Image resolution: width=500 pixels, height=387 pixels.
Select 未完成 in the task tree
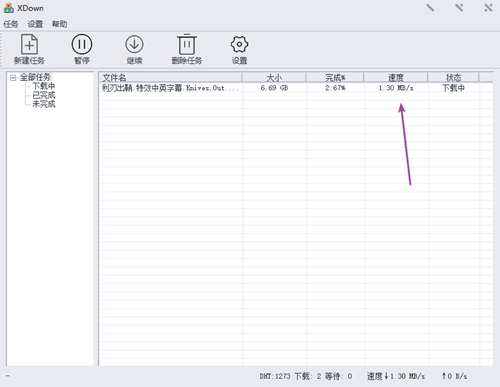point(44,104)
